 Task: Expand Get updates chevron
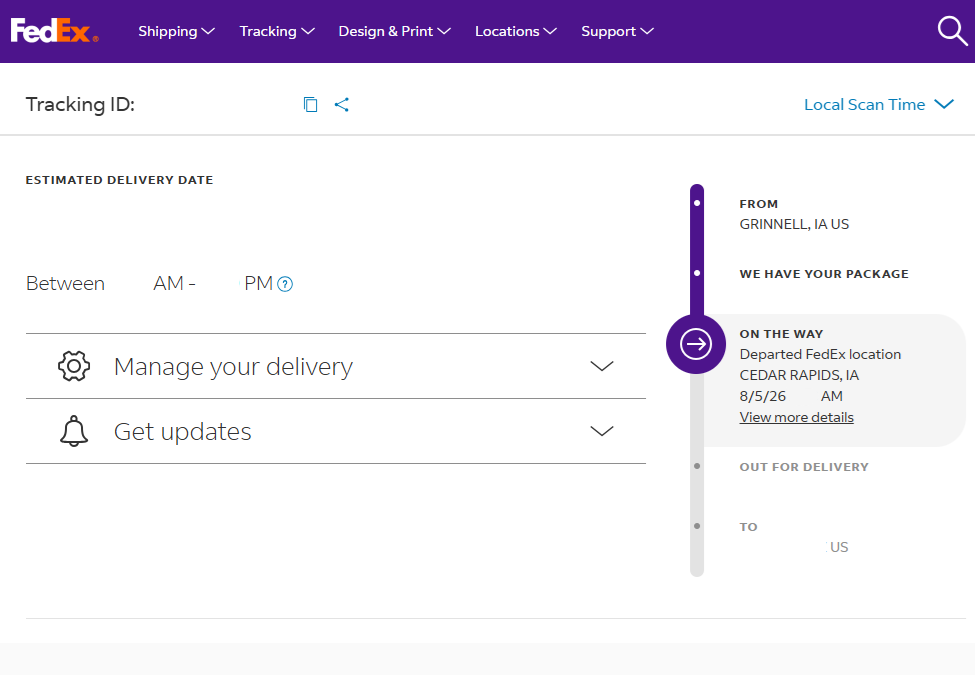click(601, 431)
